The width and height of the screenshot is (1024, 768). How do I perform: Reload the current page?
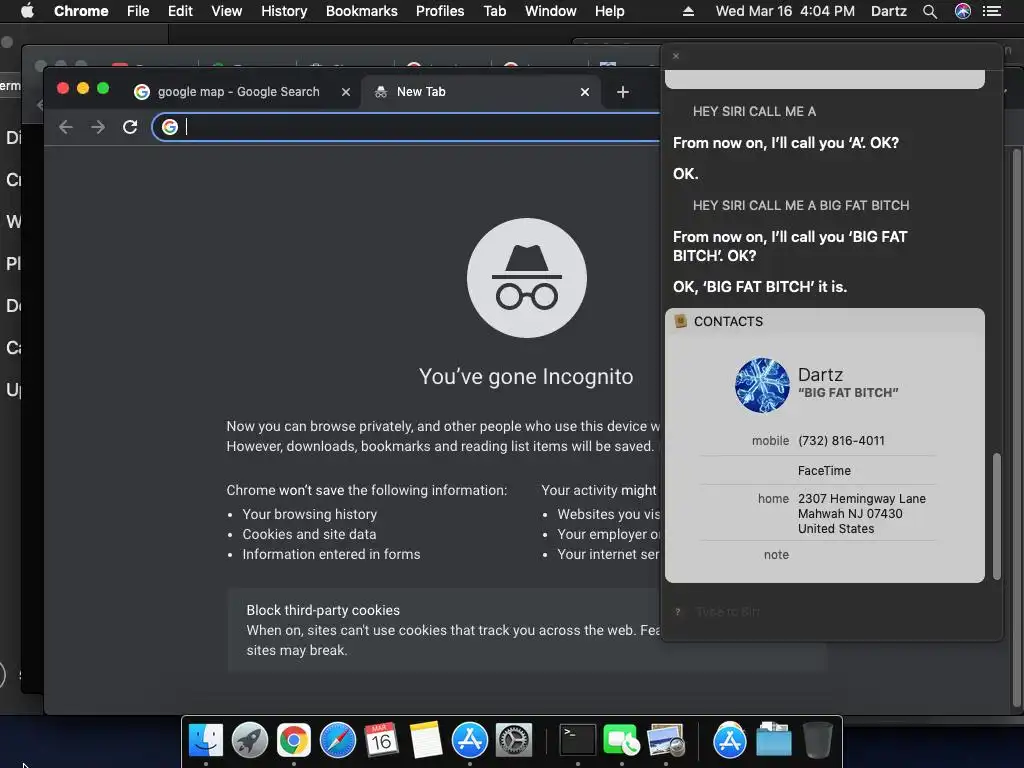(130, 127)
